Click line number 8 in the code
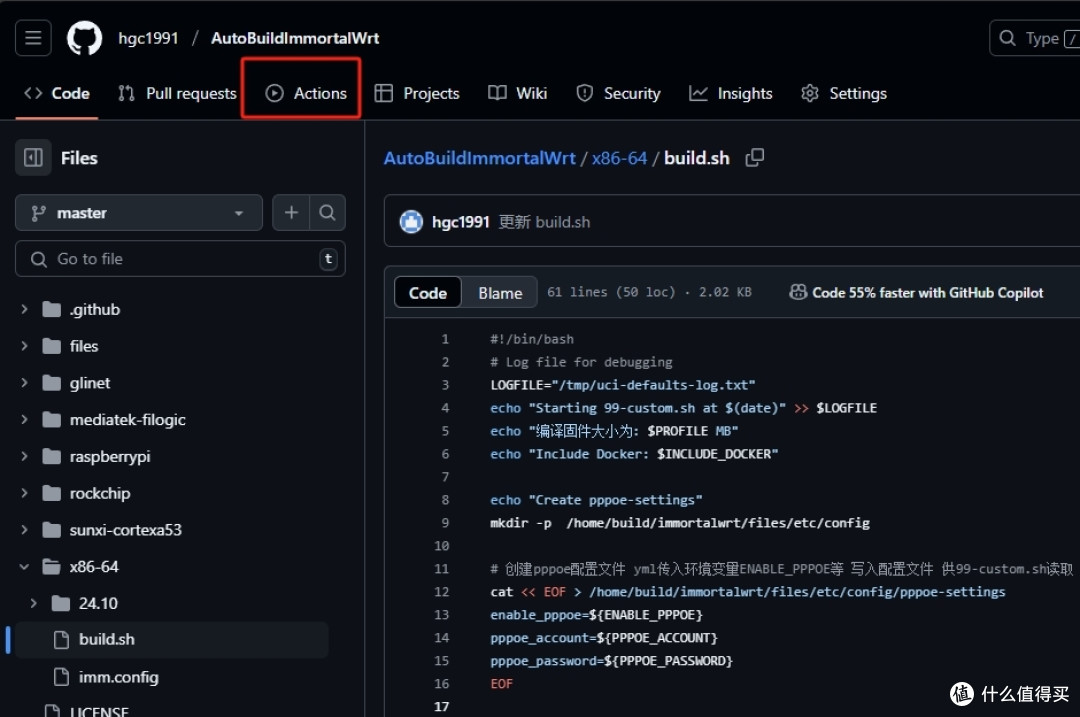 tap(445, 500)
